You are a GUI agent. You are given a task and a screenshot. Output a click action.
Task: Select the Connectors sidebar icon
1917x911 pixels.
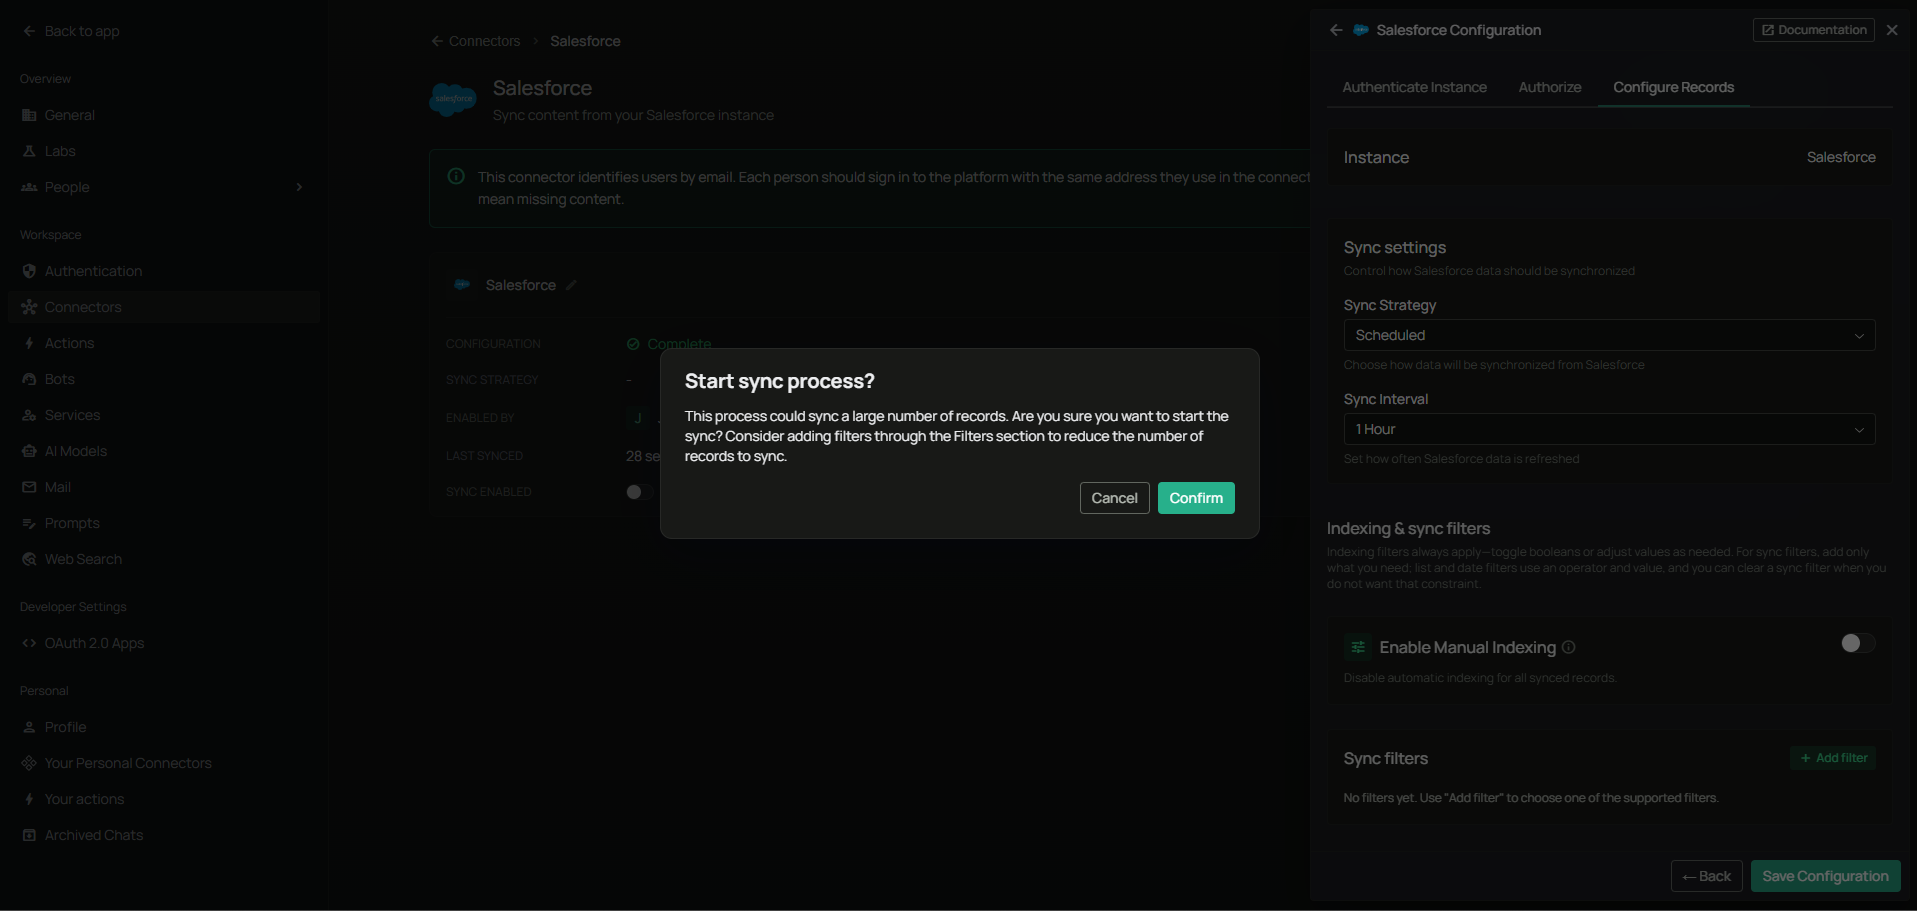click(29, 307)
